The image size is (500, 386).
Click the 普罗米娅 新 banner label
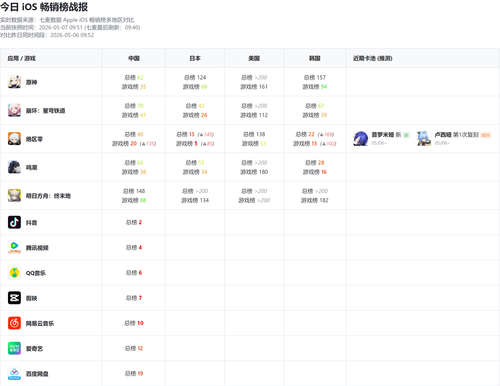coord(390,135)
